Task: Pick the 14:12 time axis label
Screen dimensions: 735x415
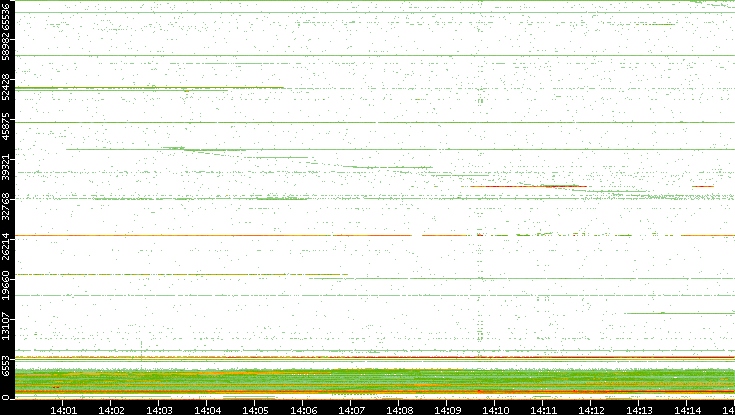Action: click(x=592, y=409)
